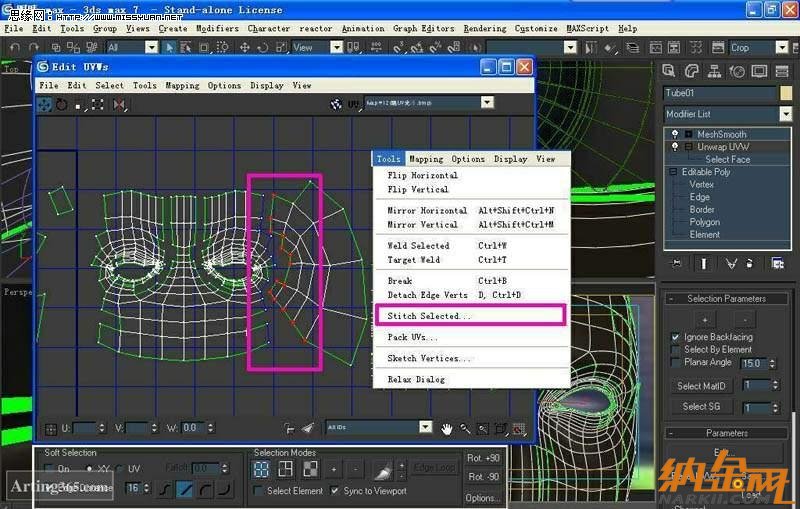Click the Paint Select brush icon
Screen dimensions: 800x509
[383, 472]
